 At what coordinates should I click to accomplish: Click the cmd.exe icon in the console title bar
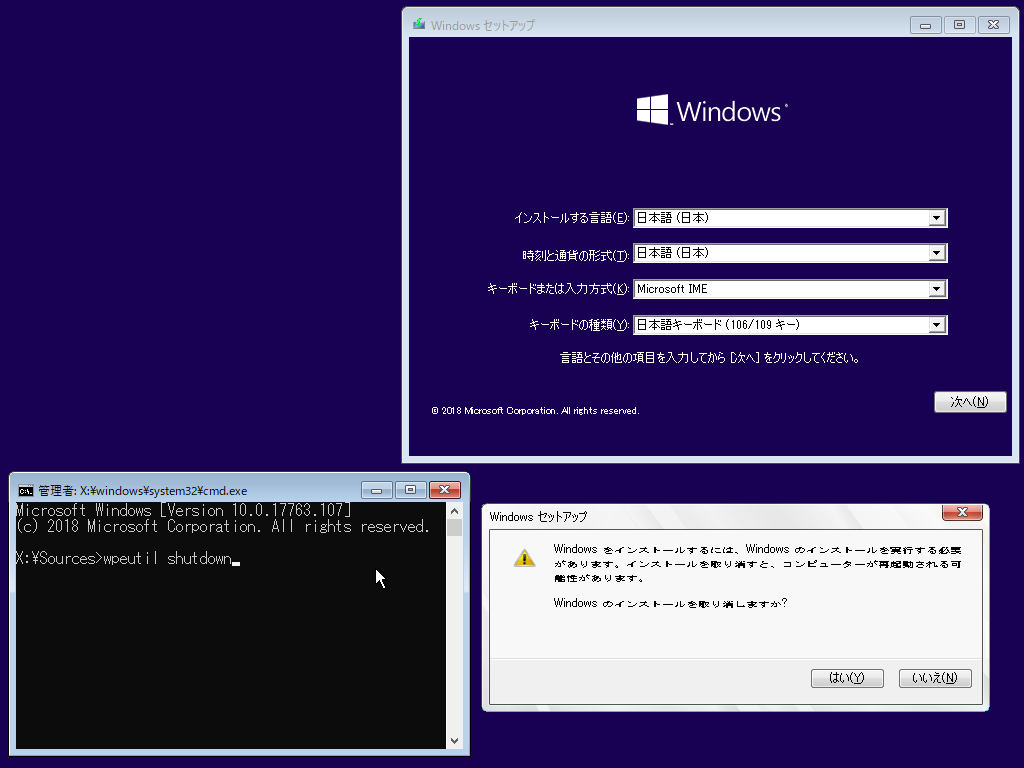click(25, 490)
